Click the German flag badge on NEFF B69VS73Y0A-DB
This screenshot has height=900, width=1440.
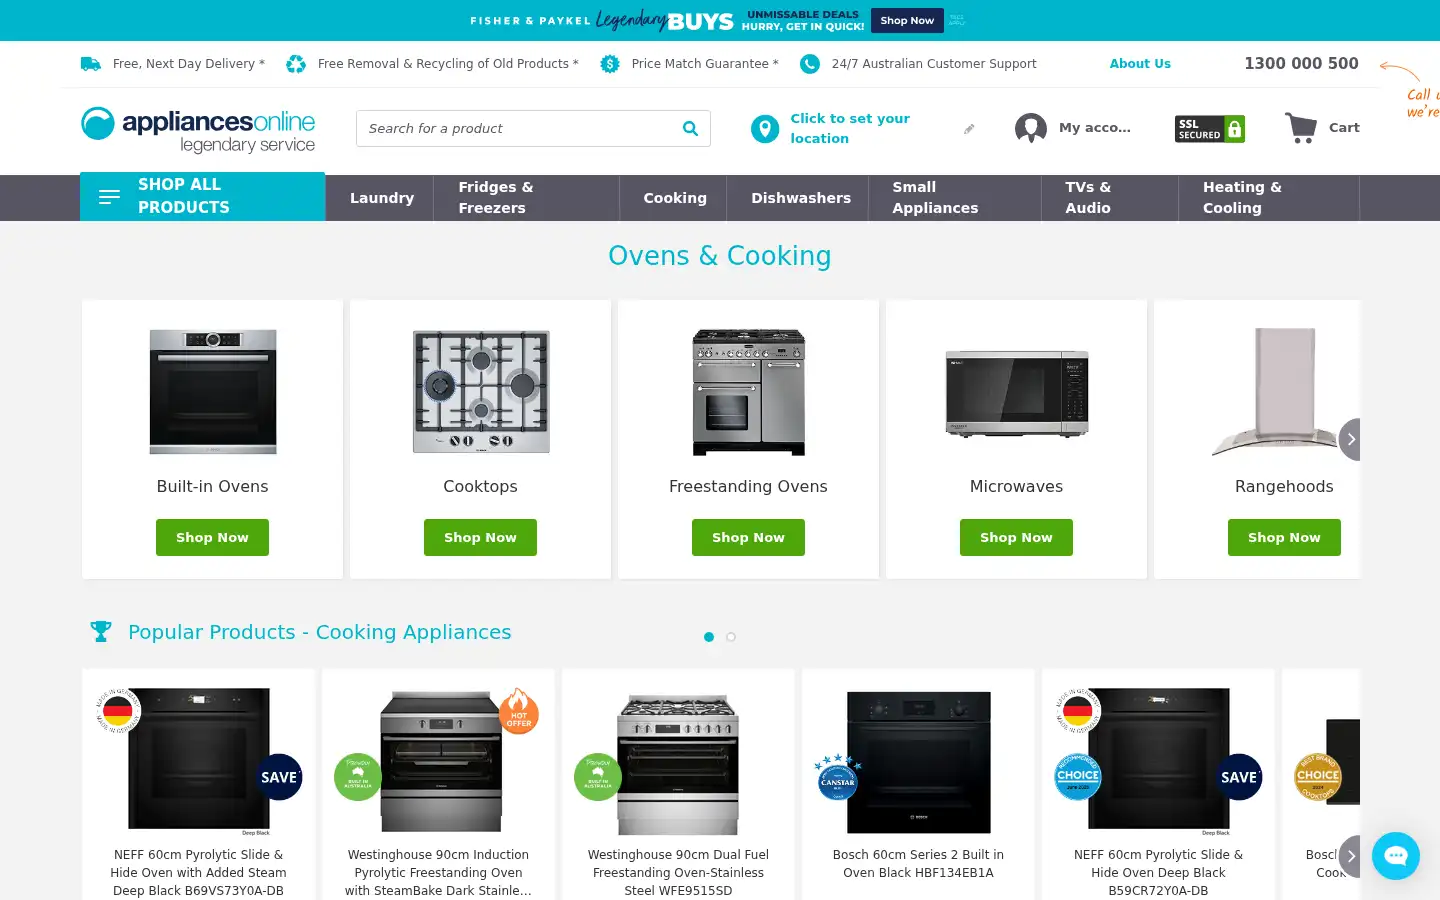point(118,711)
